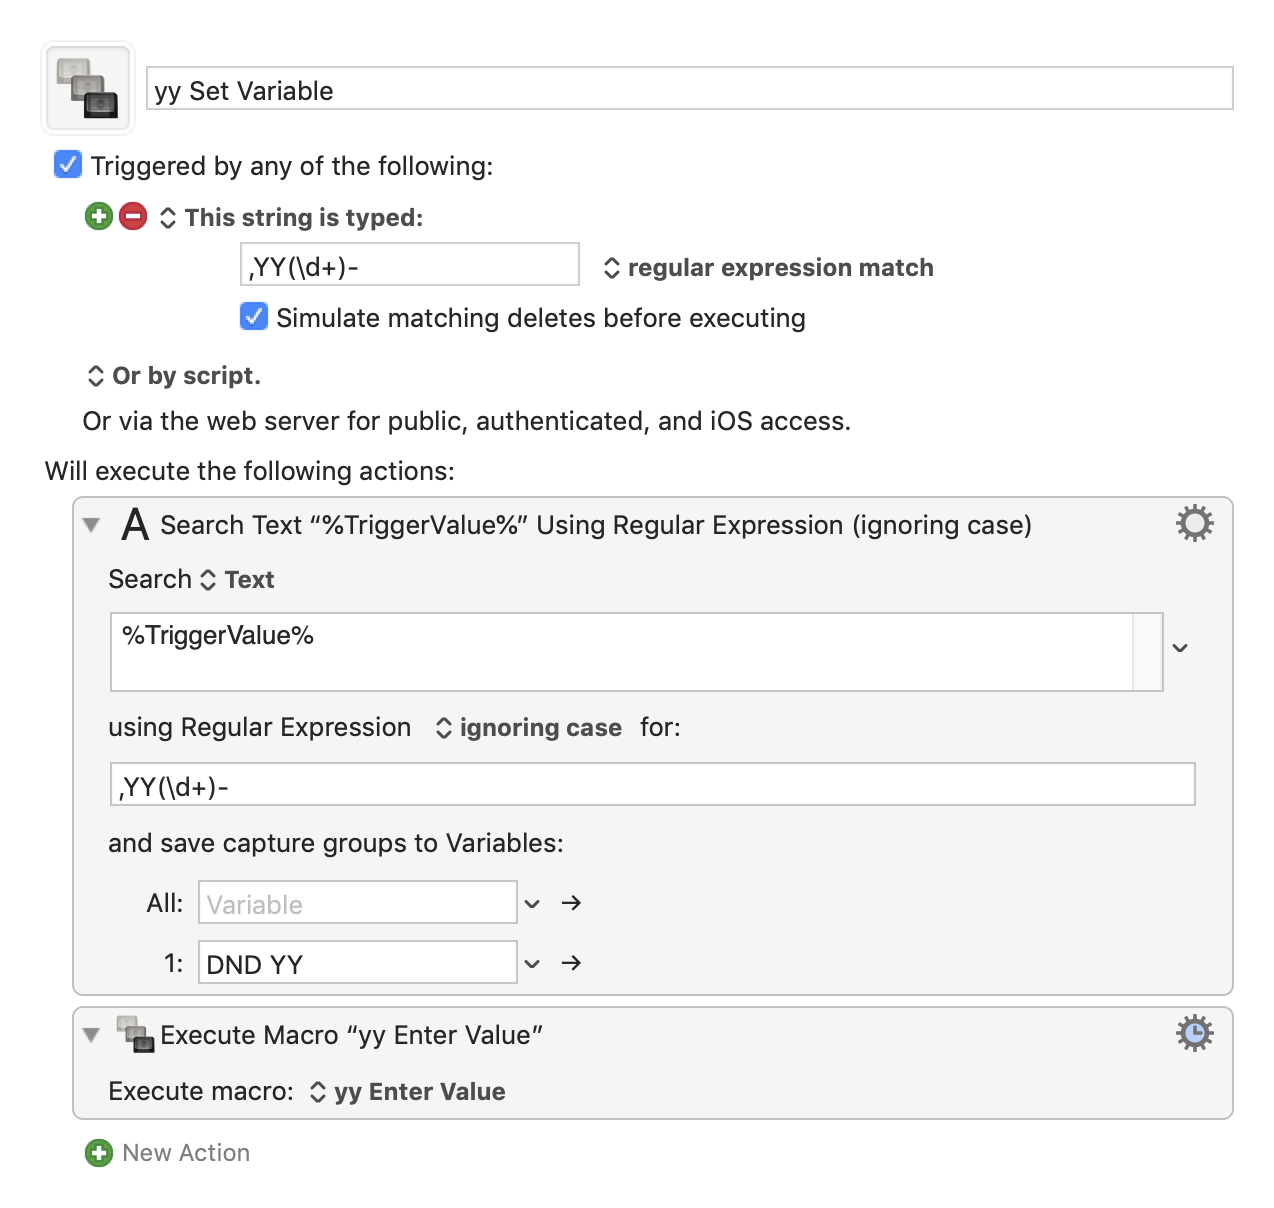Open 'This string is typed' trigger type popup
The width and height of the screenshot is (1274, 1208).
click(292, 218)
